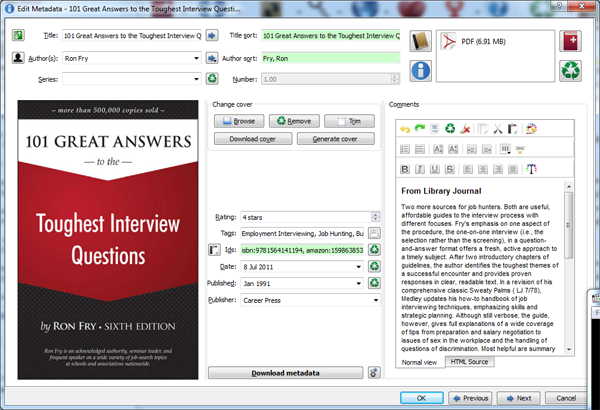Image resolution: width=600 pixels, height=410 pixels.
Task: Select all text in comments editor
Action: click(435, 129)
